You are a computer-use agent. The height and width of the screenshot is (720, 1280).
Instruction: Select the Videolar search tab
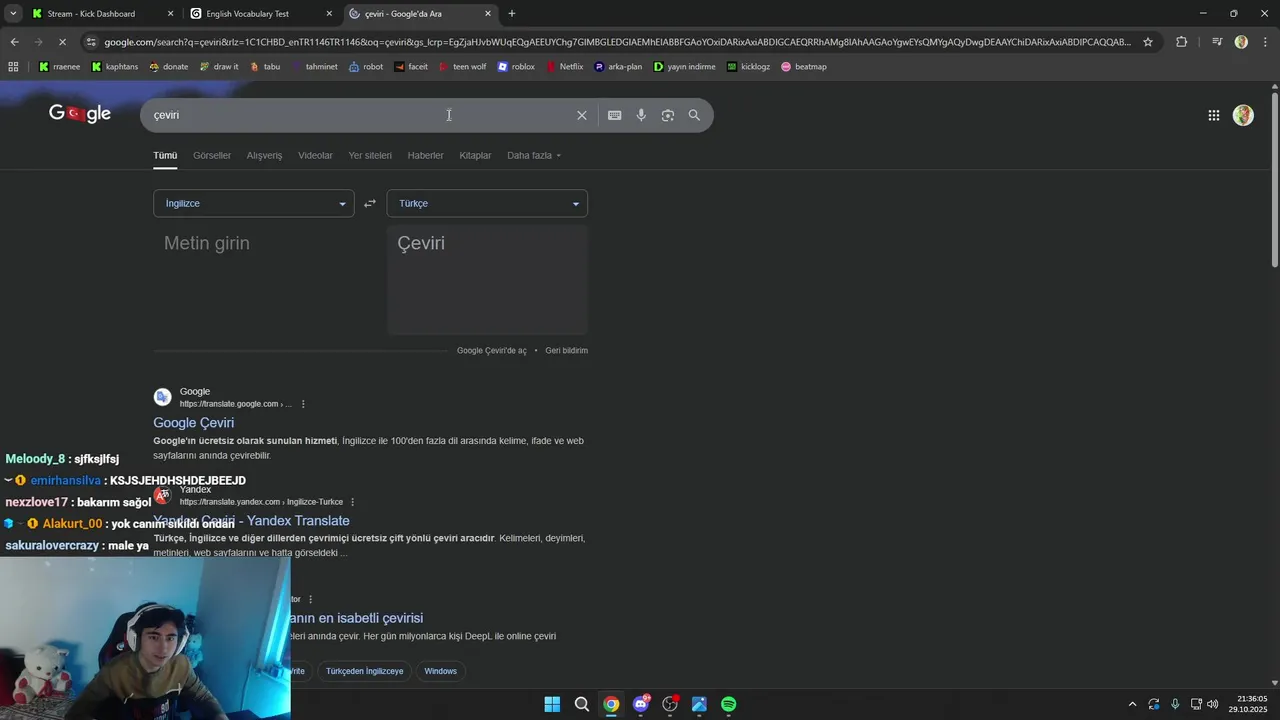[x=315, y=155]
